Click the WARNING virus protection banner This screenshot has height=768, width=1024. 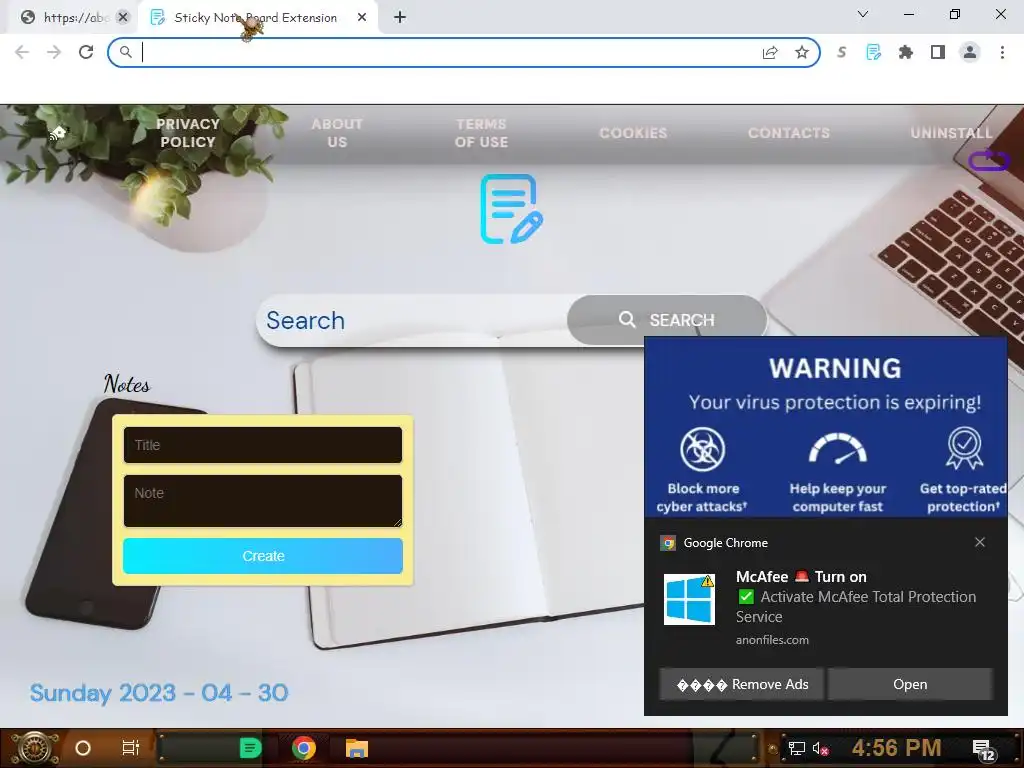pos(826,428)
